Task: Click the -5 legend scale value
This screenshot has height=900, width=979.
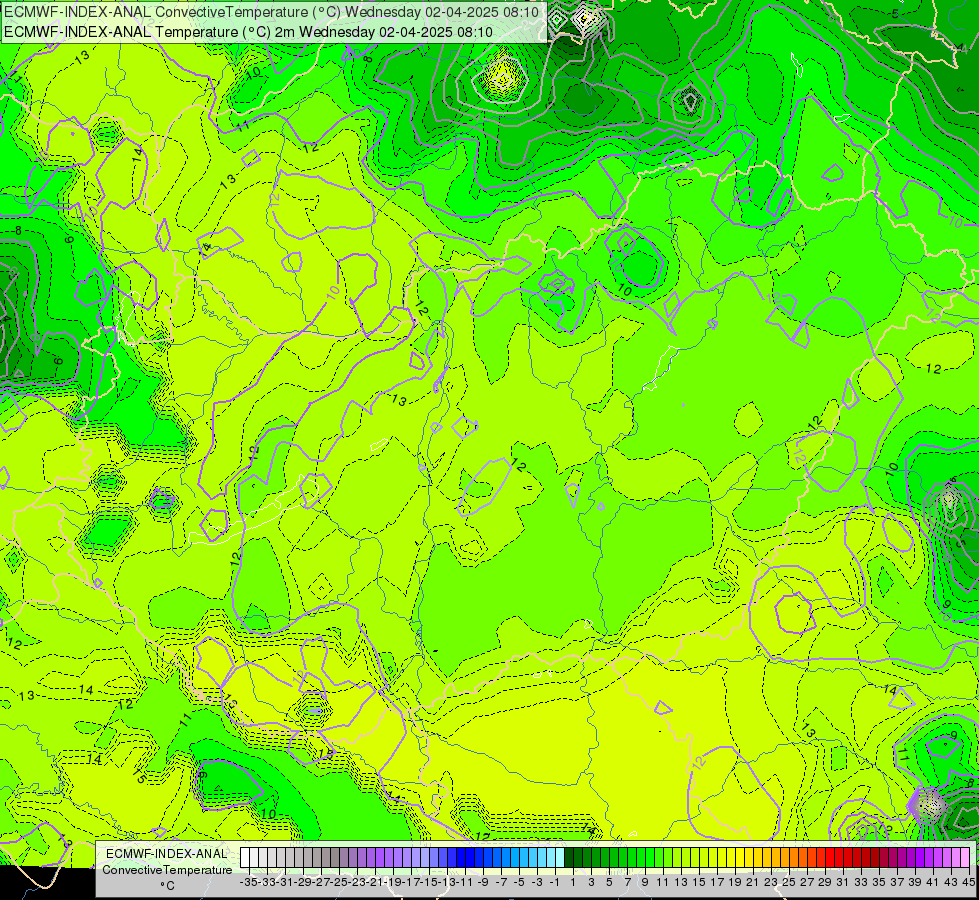Action: pos(519,882)
